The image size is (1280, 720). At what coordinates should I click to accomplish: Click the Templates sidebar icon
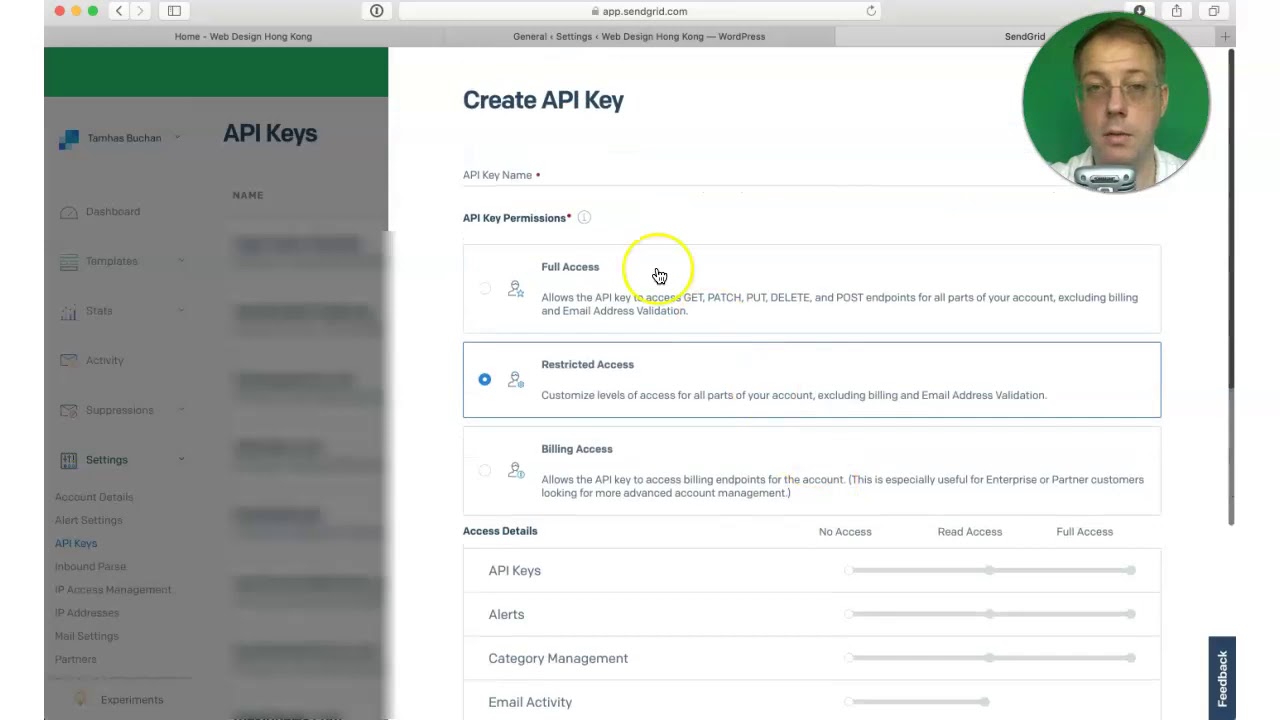click(x=68, y=262)
